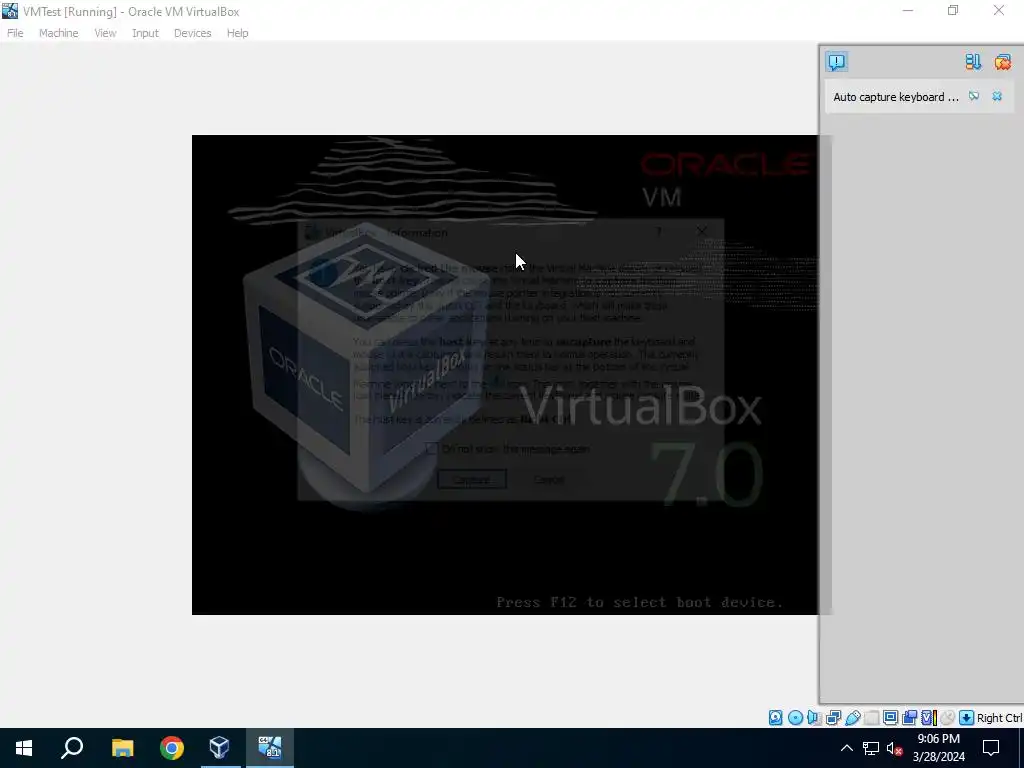Open Windows taskbar search
1024x768 pixels.
pyautogui.click(x=72, y=748)
